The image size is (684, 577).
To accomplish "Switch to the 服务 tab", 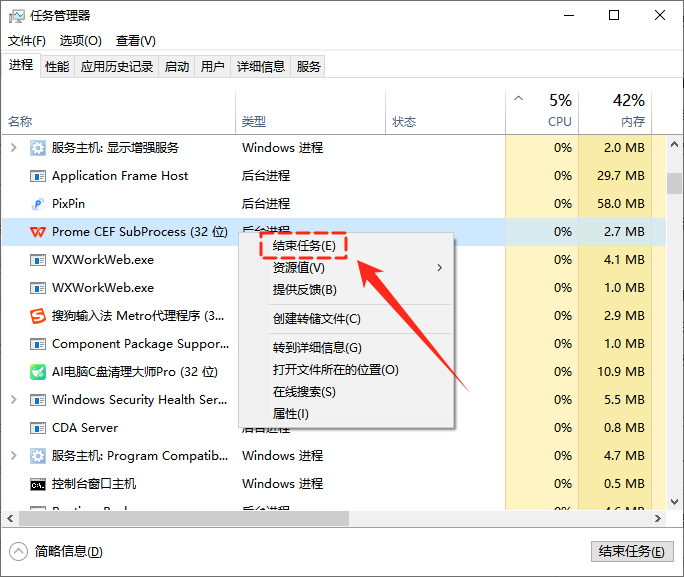I will click(308, 66).
